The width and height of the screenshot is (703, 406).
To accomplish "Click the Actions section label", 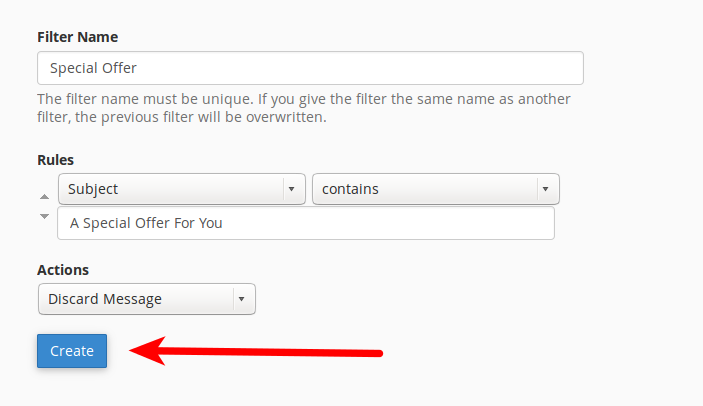I will (x=63, y=270).
